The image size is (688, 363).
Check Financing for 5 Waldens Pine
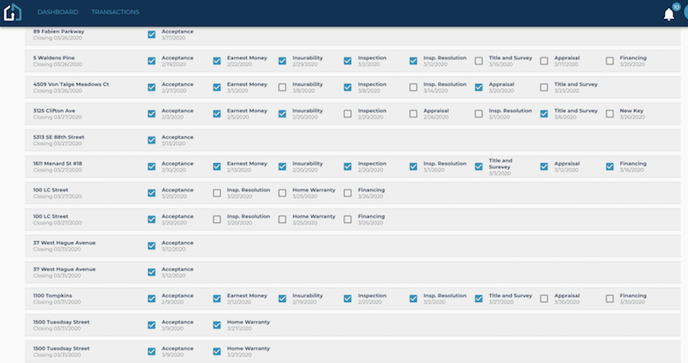pyautogui.click(x=609, y=61)
